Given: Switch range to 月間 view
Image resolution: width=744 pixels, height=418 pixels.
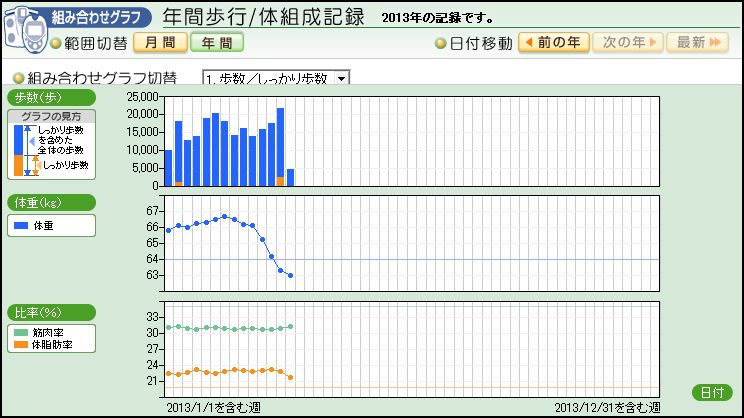Looking at the screenshot, I should [159, 43].
